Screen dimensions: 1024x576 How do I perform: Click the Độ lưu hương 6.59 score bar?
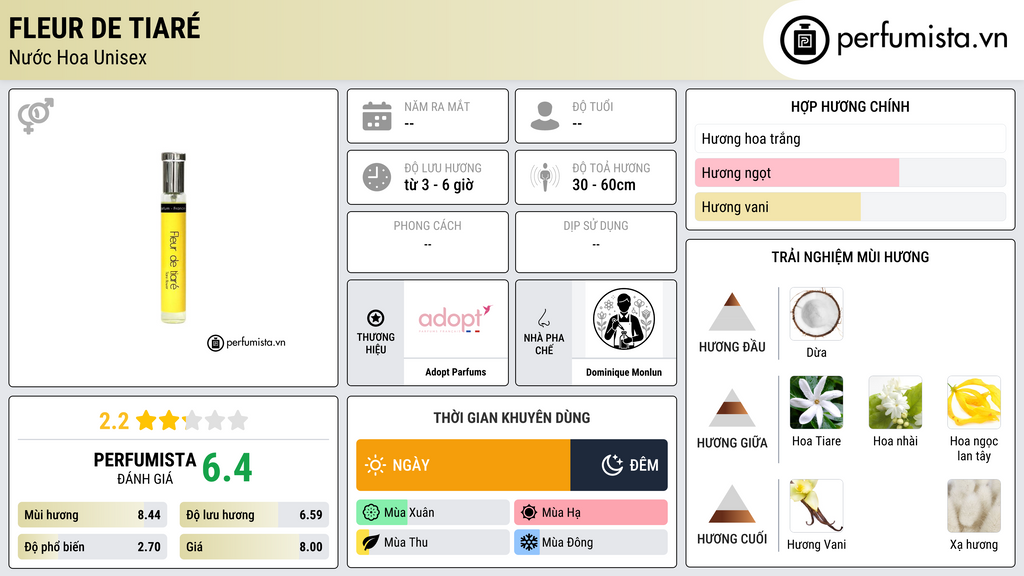[x=254, y=515]
